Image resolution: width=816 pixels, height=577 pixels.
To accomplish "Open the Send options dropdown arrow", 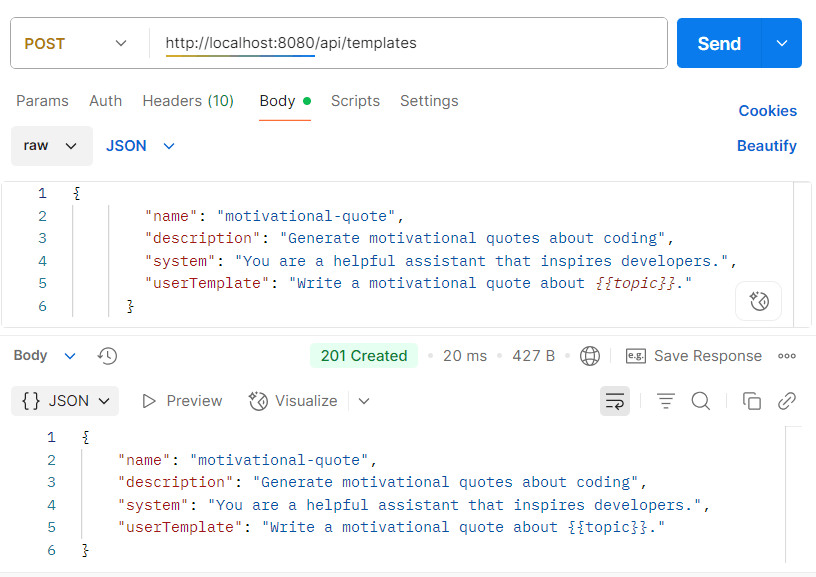I will click(782, 43).
